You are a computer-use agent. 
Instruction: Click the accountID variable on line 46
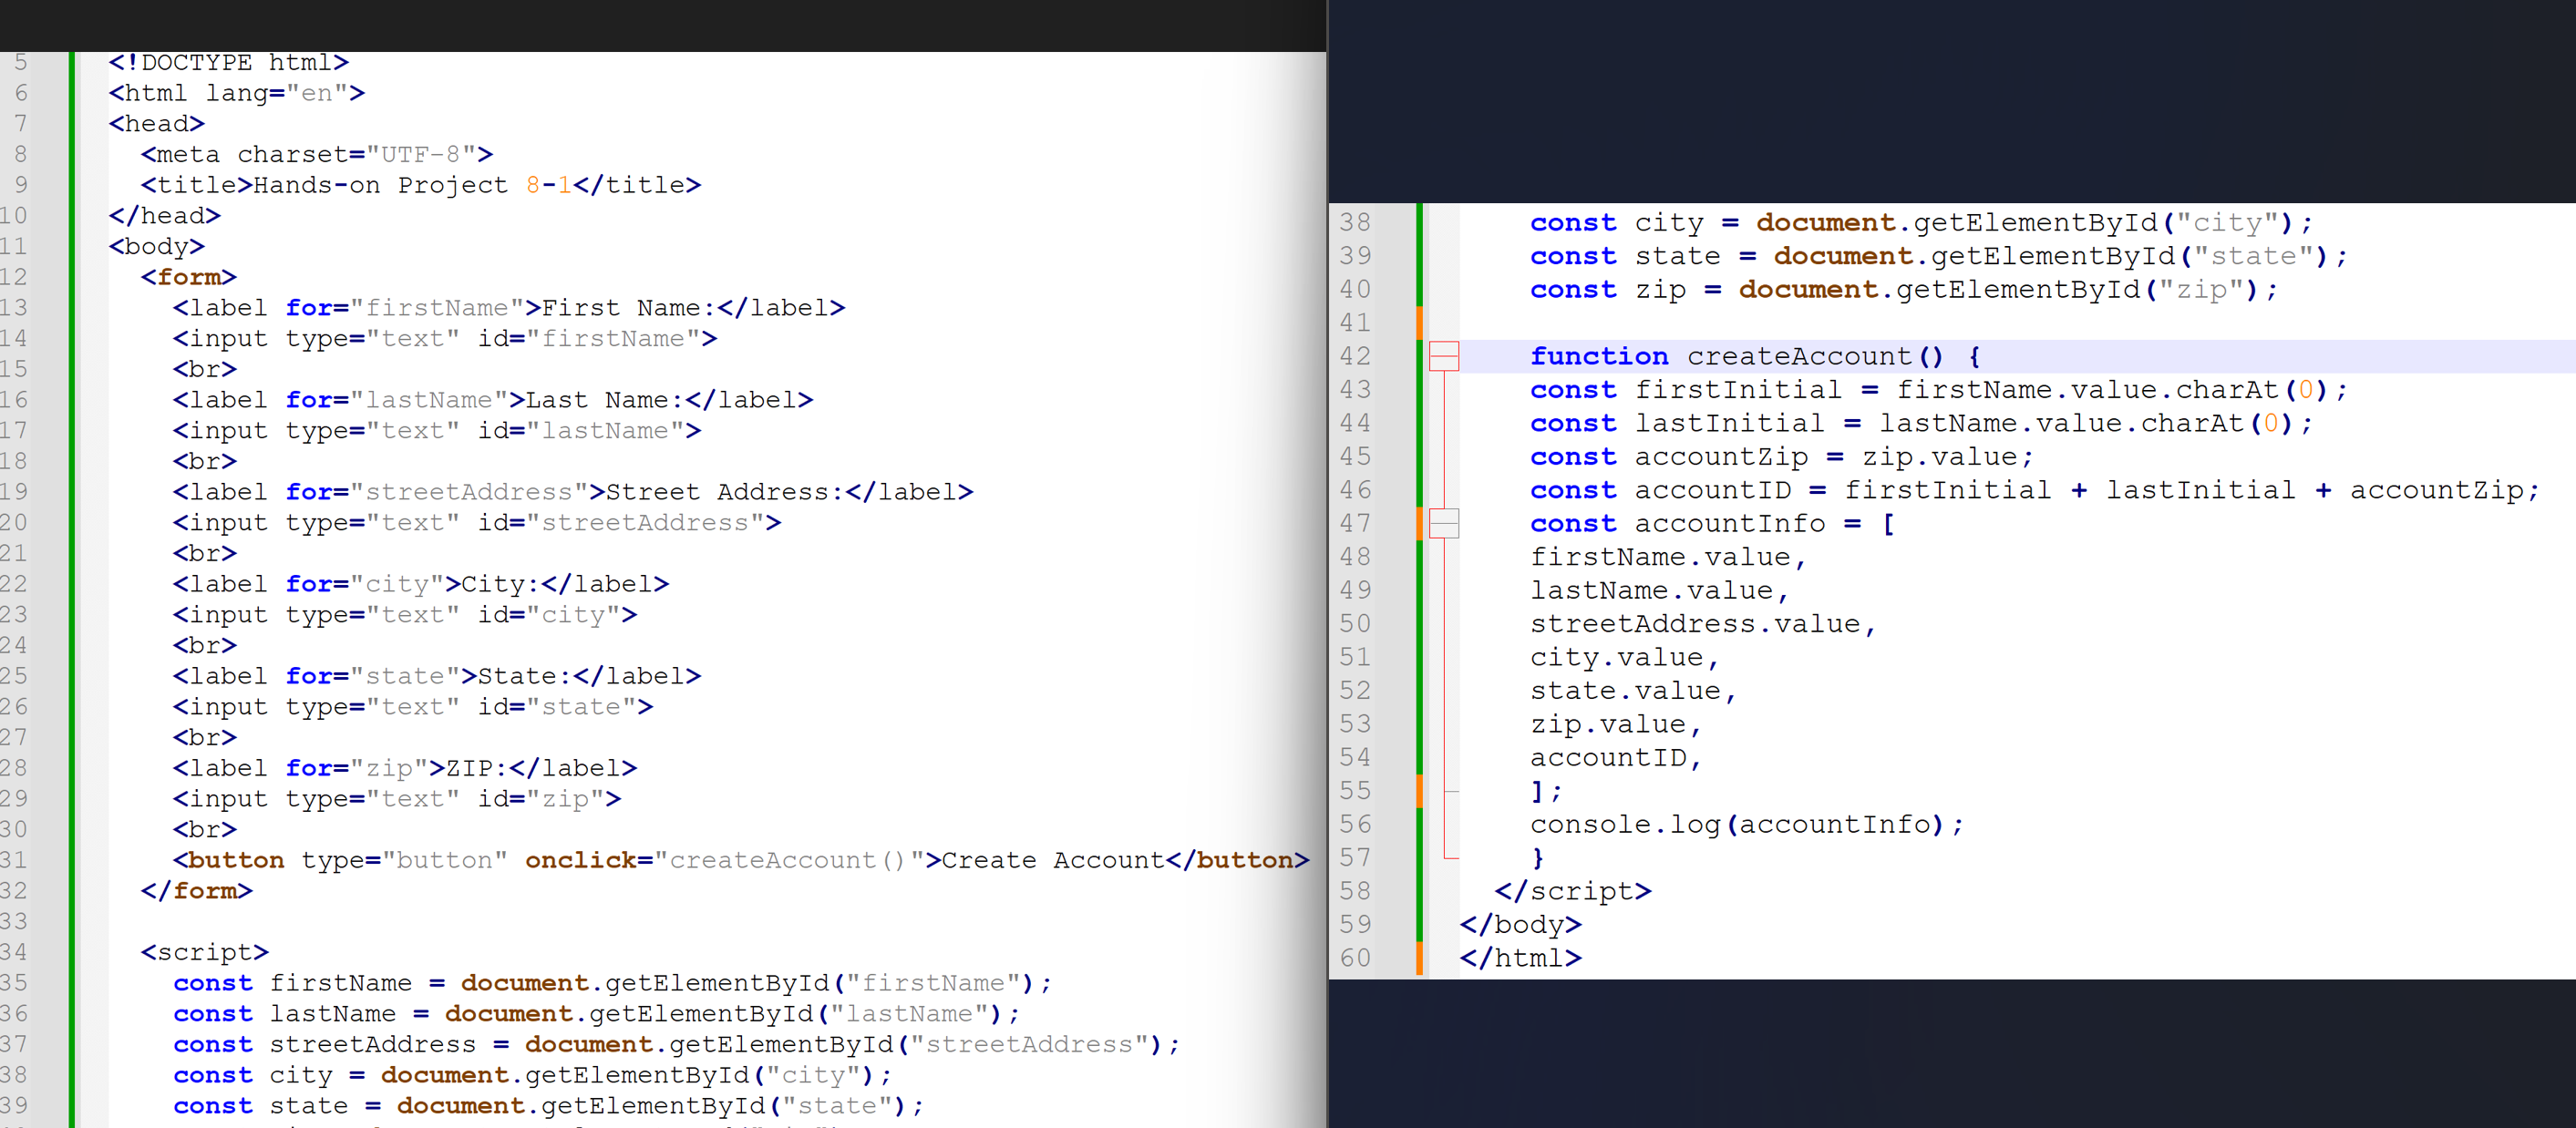click(1712, 490)
